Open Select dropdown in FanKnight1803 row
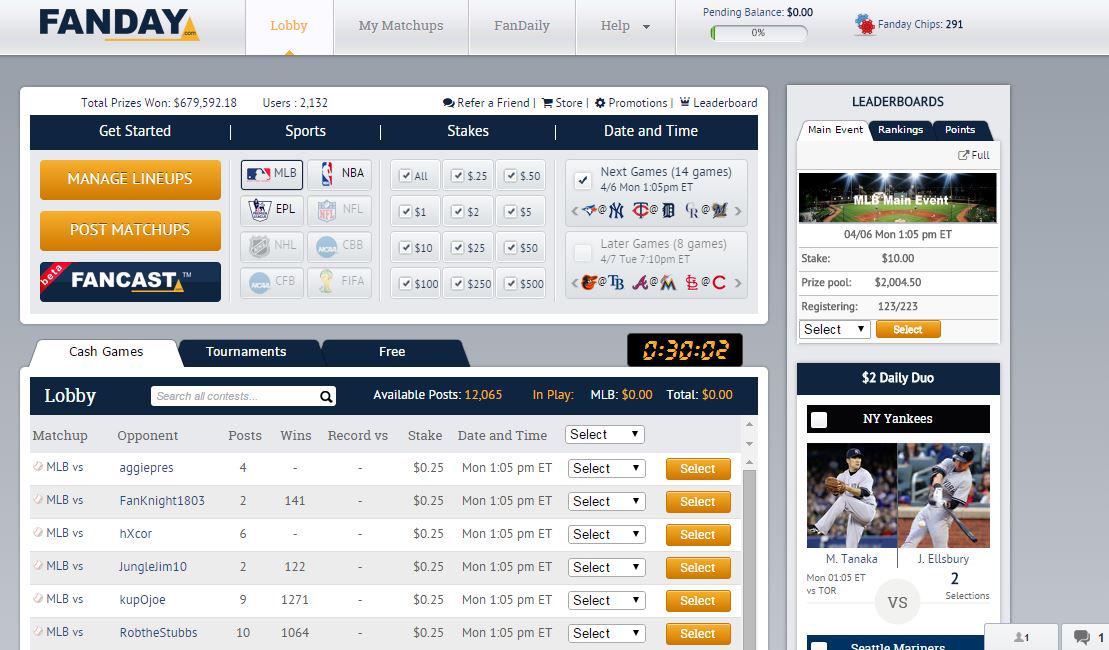 [x=607, y=501]
